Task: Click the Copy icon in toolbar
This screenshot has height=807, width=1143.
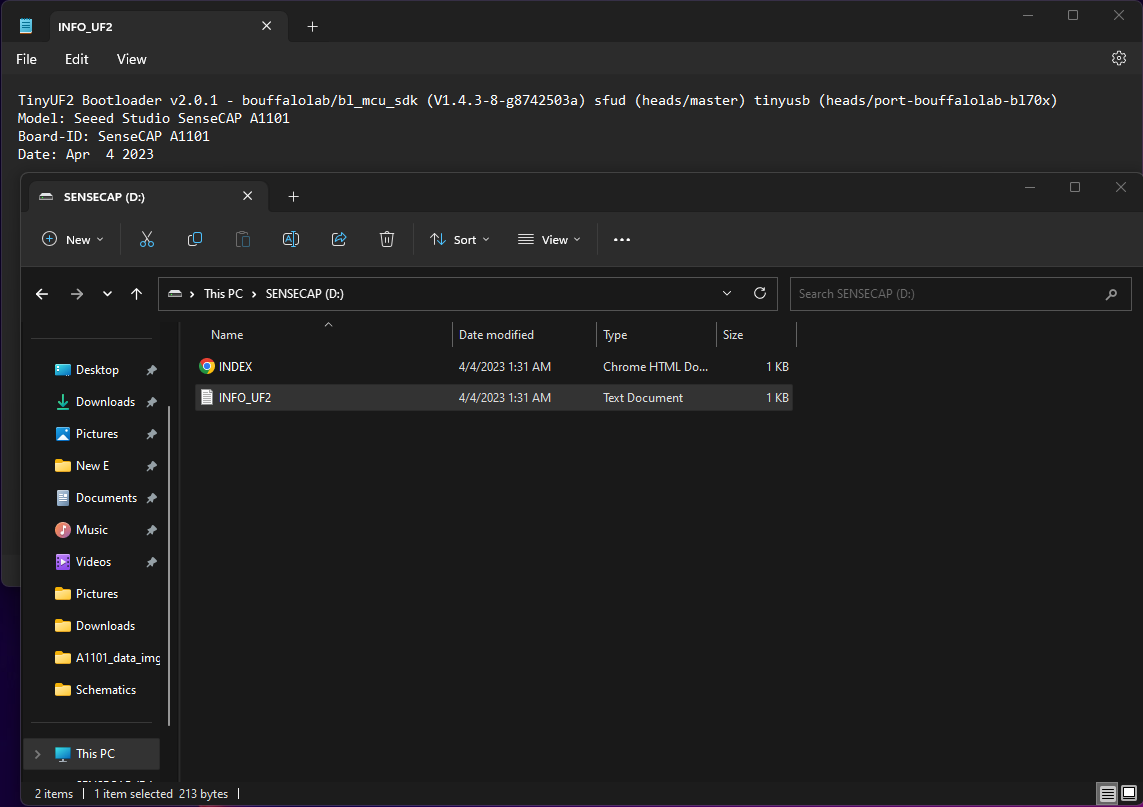Action: 195,239
